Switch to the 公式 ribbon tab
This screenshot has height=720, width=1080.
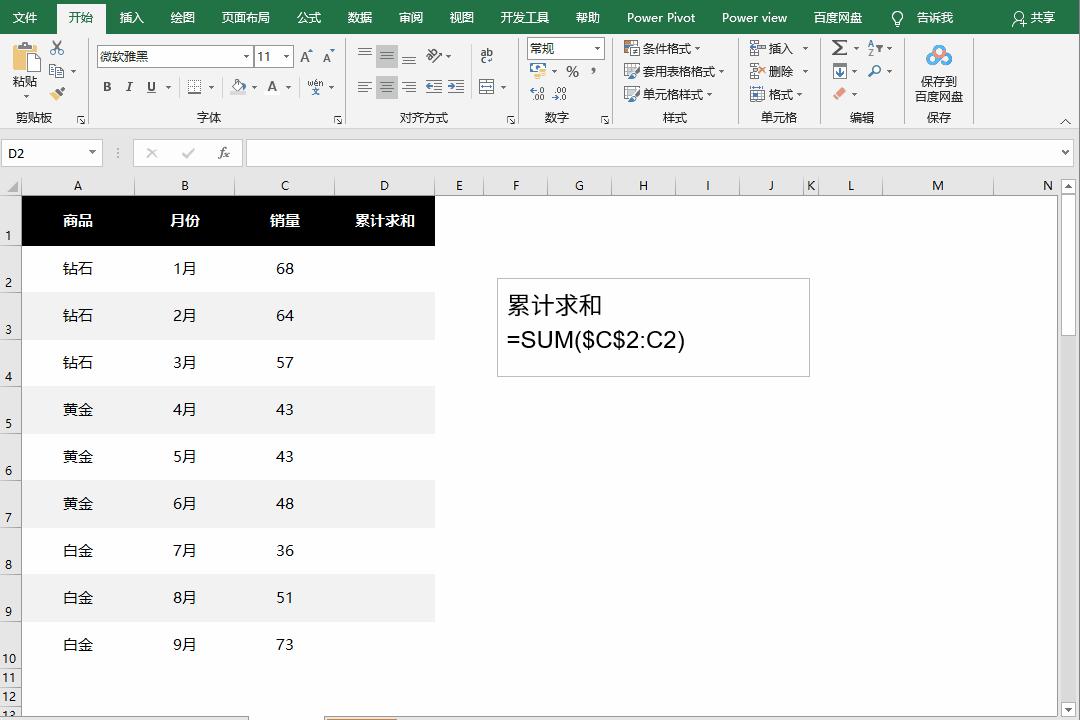click(x=309, y=17)
